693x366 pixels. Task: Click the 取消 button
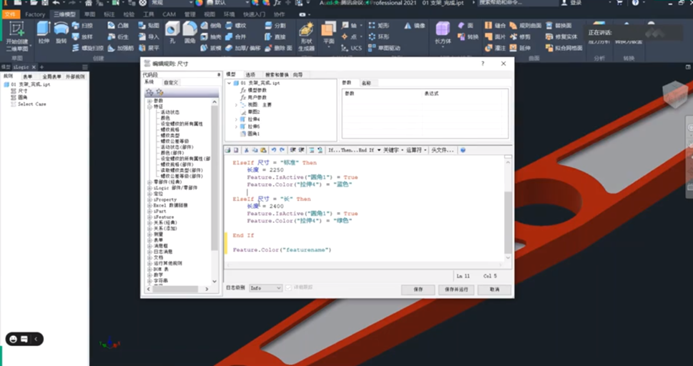pyautogui.click(x=495, y=290)
